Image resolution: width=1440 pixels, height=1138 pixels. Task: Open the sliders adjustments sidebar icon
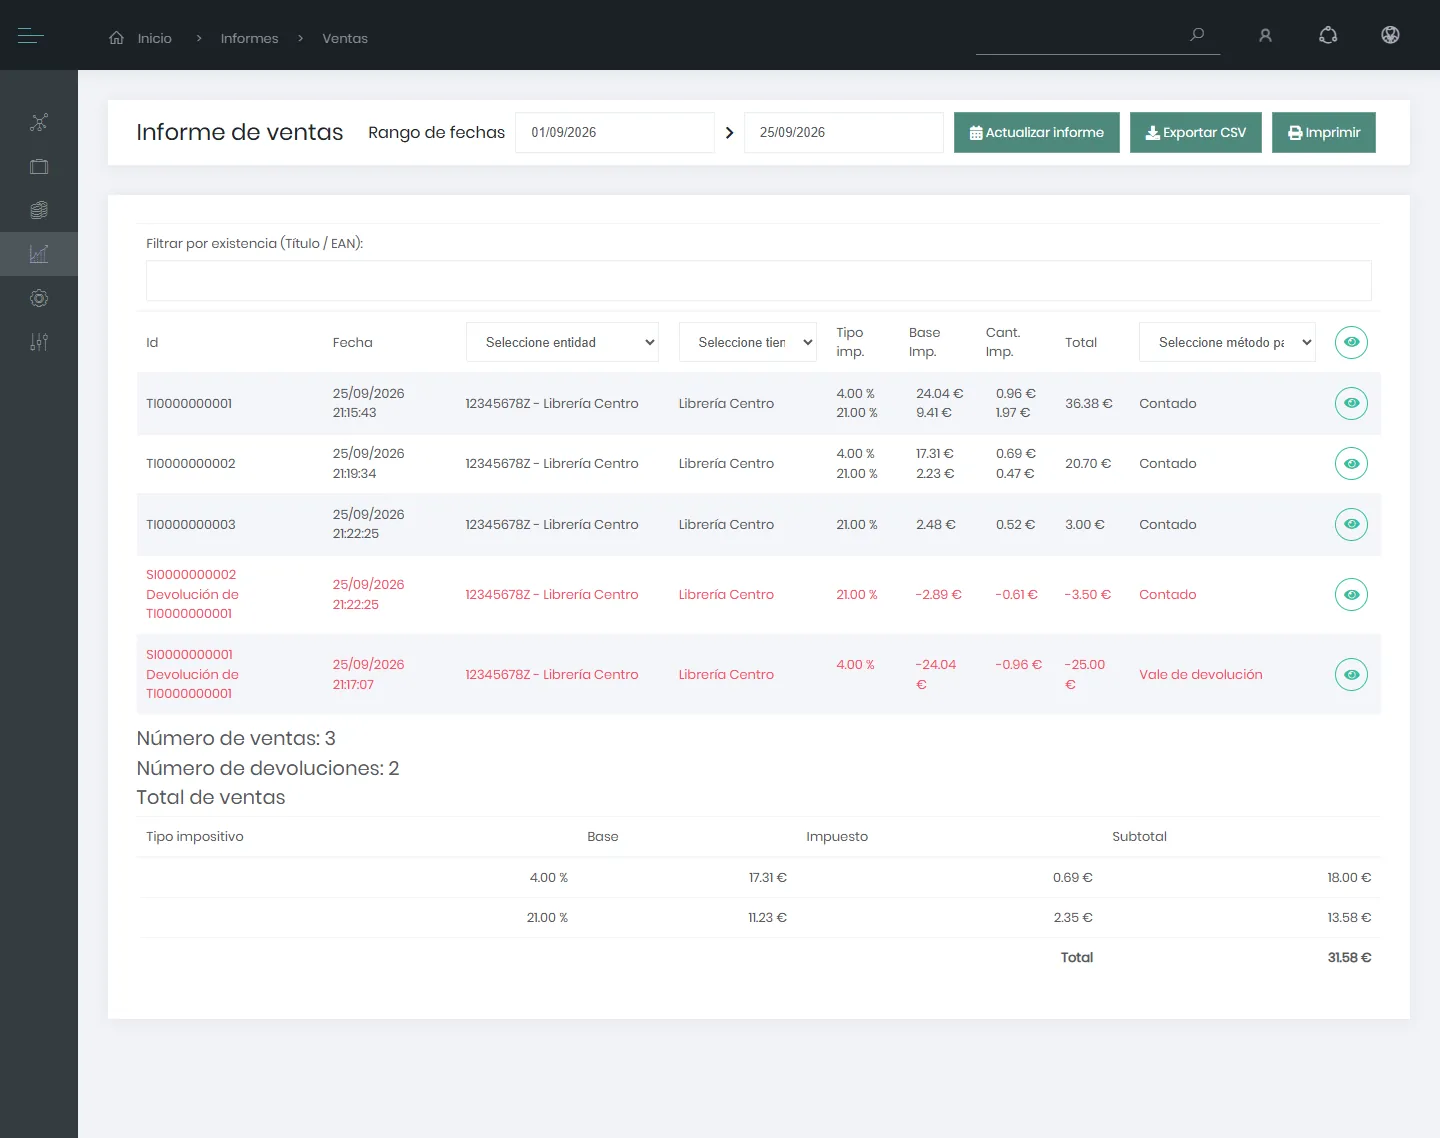(x=39, y=342)
